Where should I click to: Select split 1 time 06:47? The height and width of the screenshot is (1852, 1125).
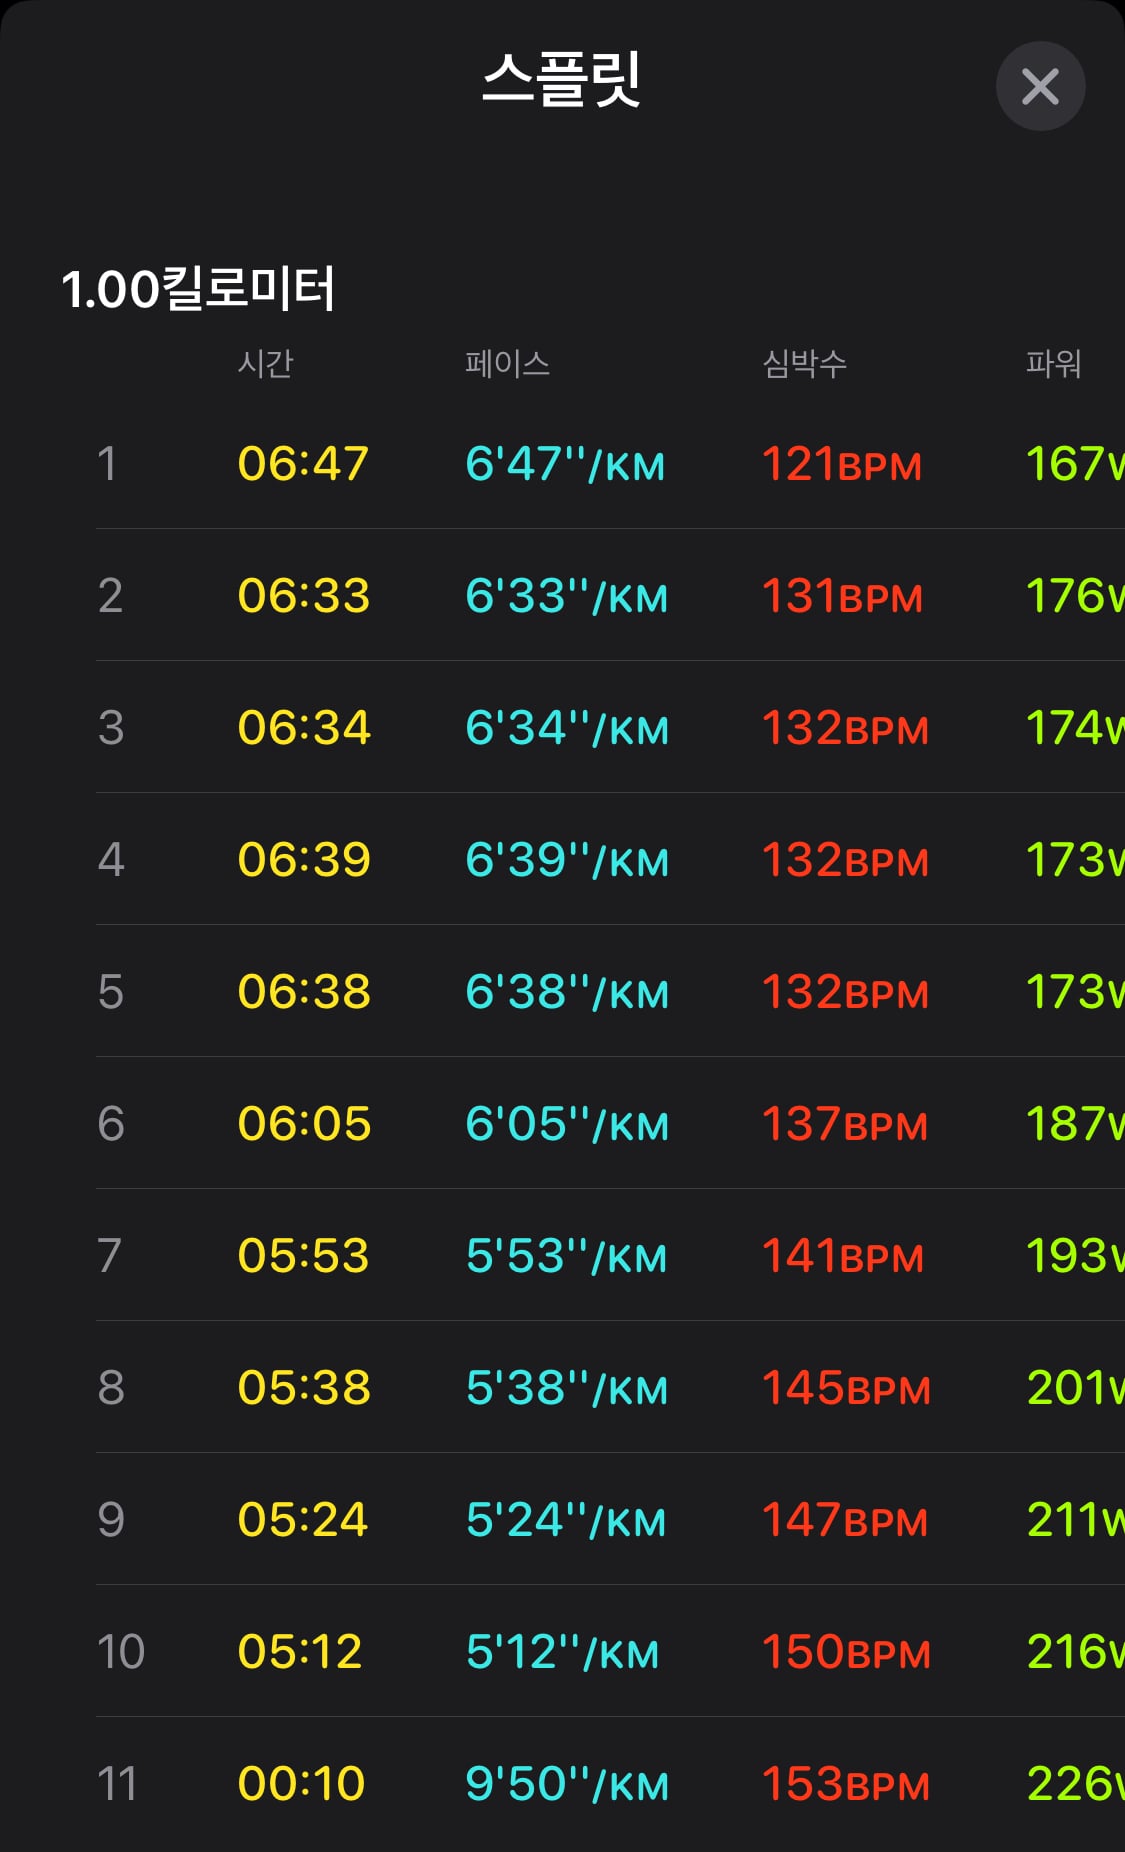[x=303, y=464]
